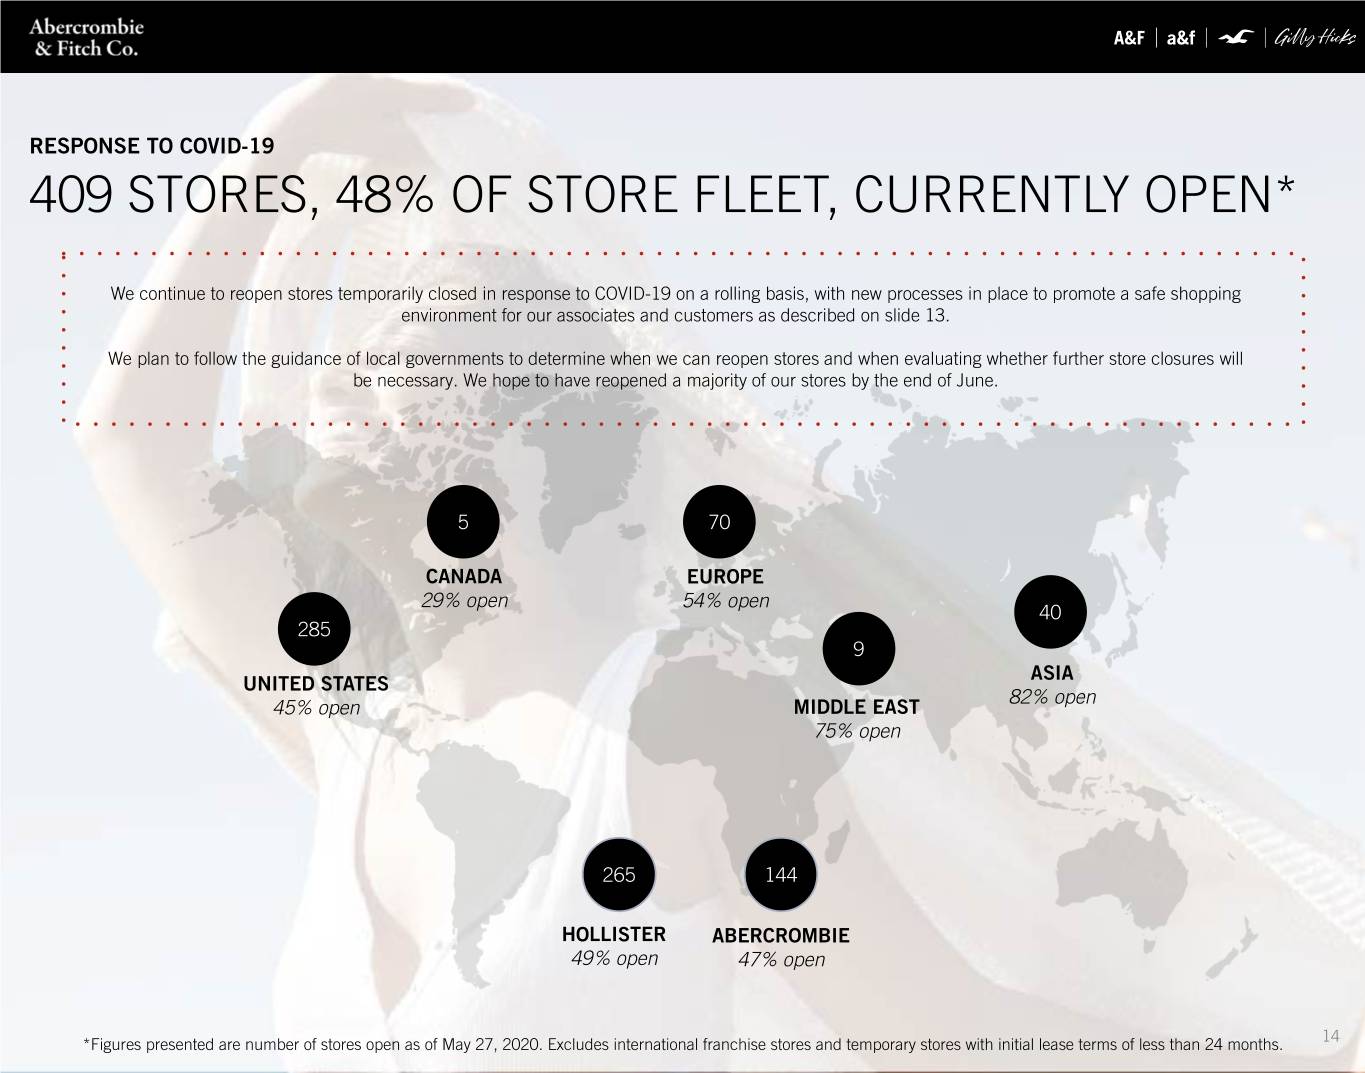The height and width of the screenshot is (1073, 1365).
Task: Click the "54% open" text
Action: (x=726, y=600)
